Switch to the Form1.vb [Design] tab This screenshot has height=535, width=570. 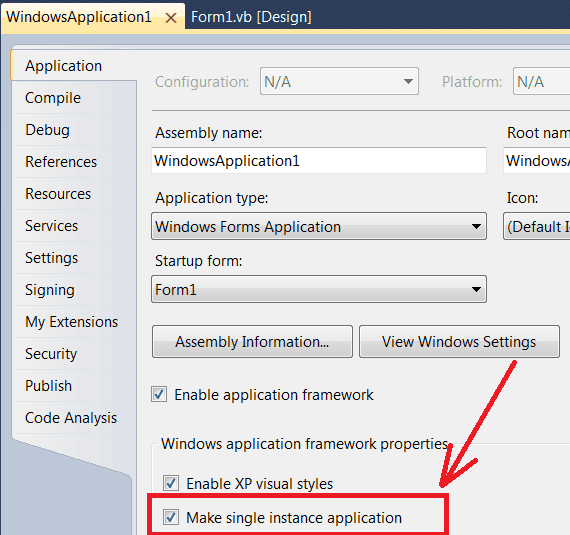pyautogui.click(x=251, y=17)
